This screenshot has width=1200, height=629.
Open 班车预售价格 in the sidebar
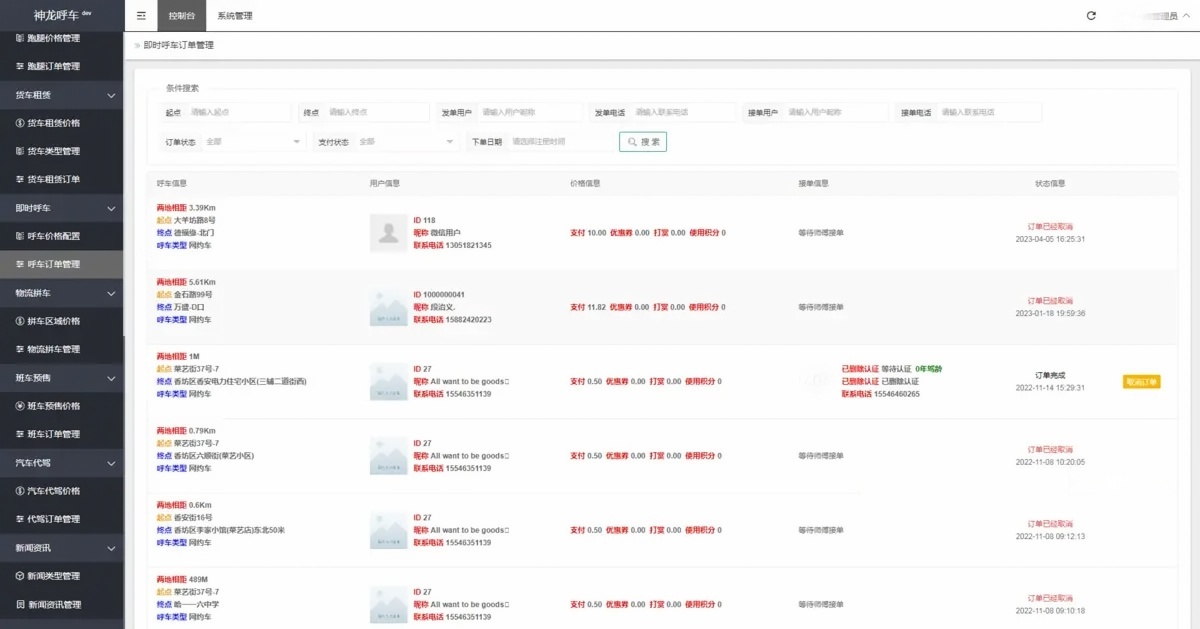(53, 406)
